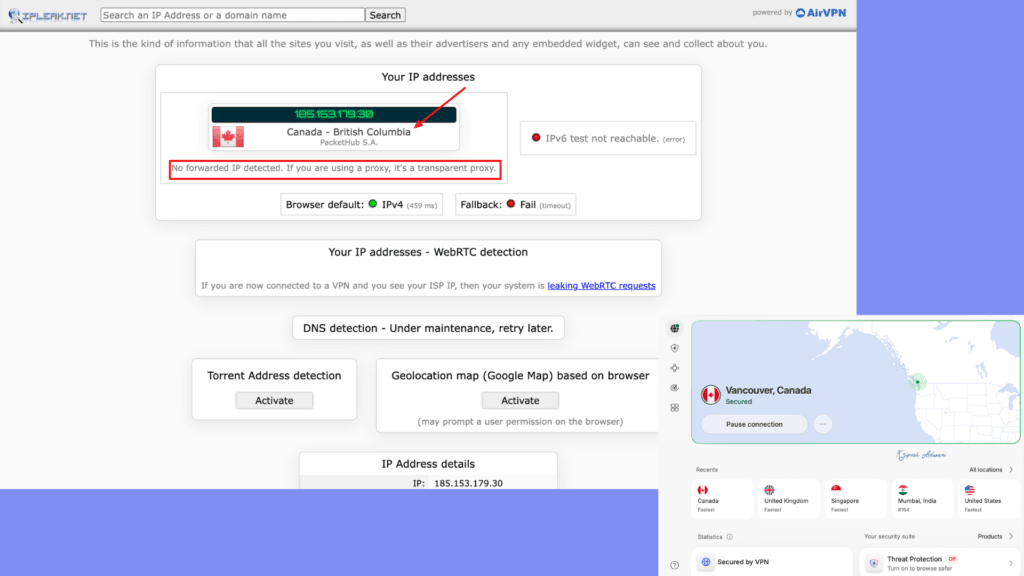Click the Secured by VPN globe icon

[706, 562]
